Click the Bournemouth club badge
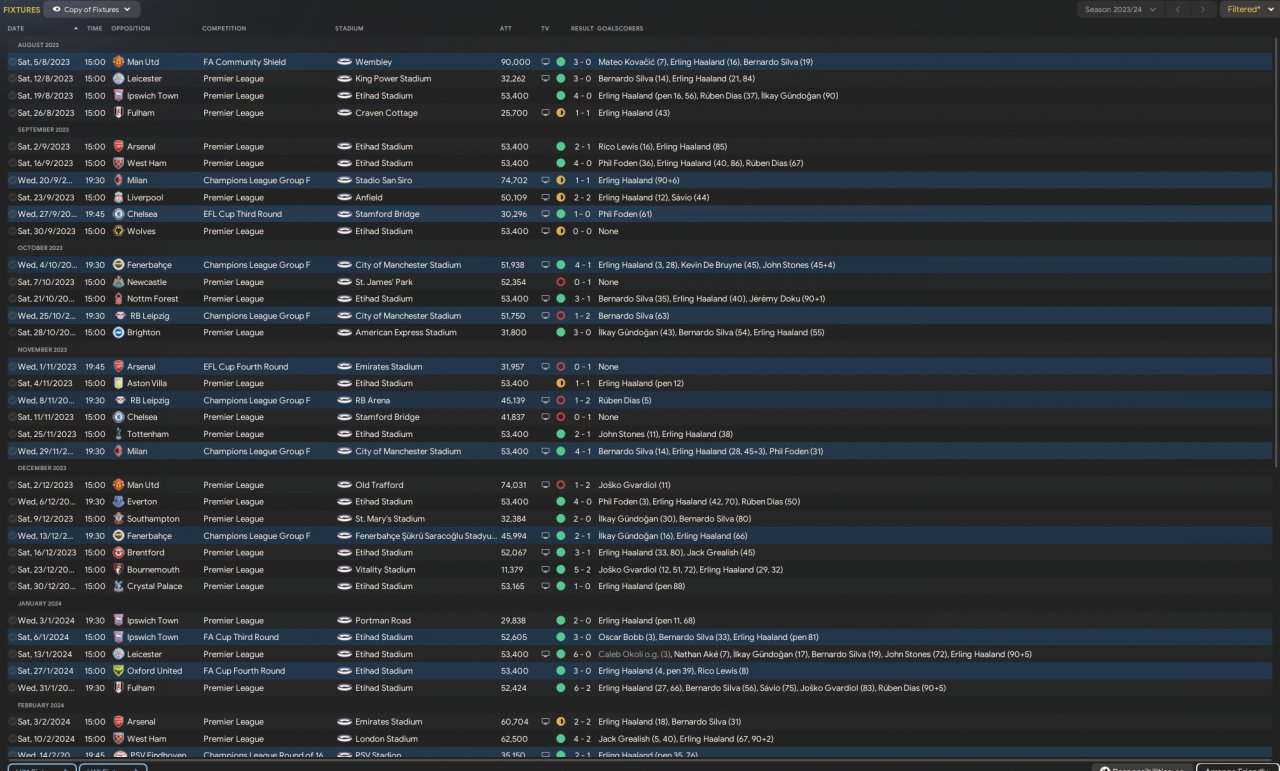 point(118,570)
